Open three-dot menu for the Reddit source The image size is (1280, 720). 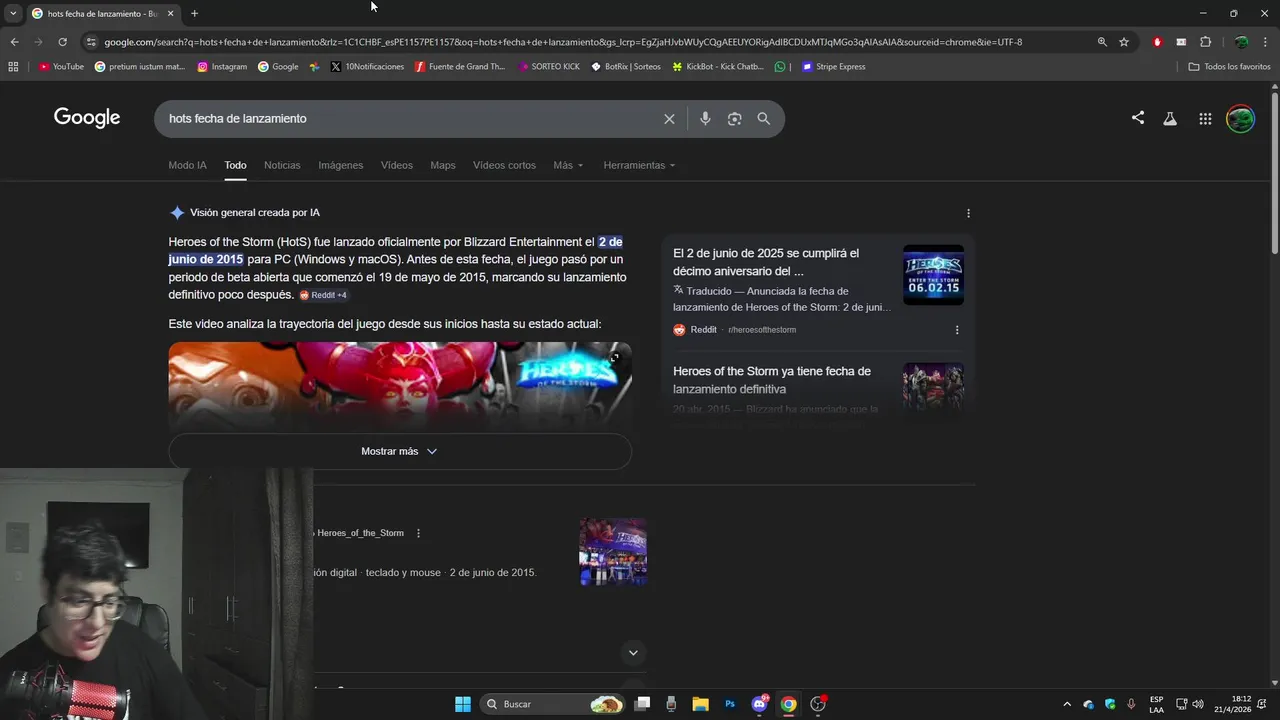(x=957, y=330)
